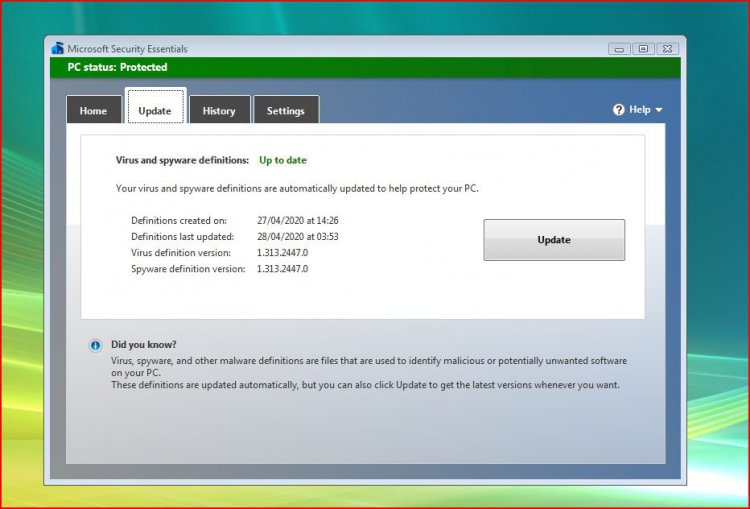Minimize the Security Essentials window

click(x=619, y=49)
